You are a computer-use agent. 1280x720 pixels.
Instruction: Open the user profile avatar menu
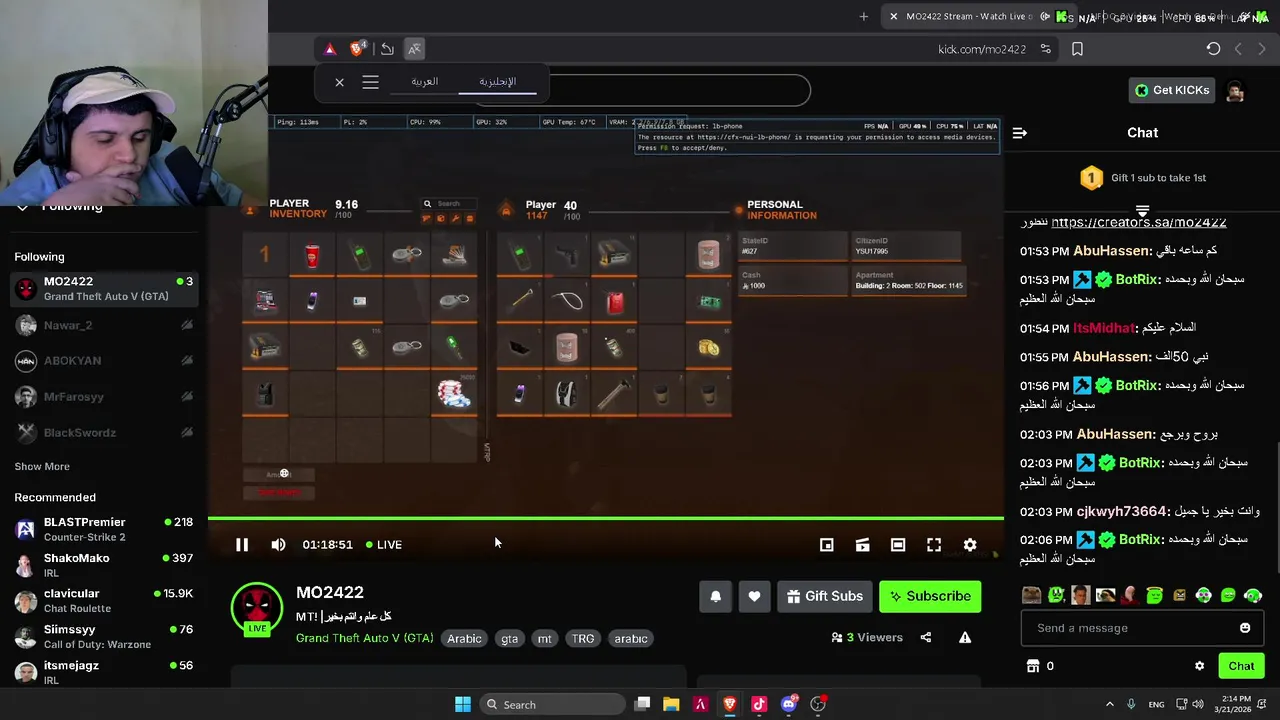click(1235, 91)
